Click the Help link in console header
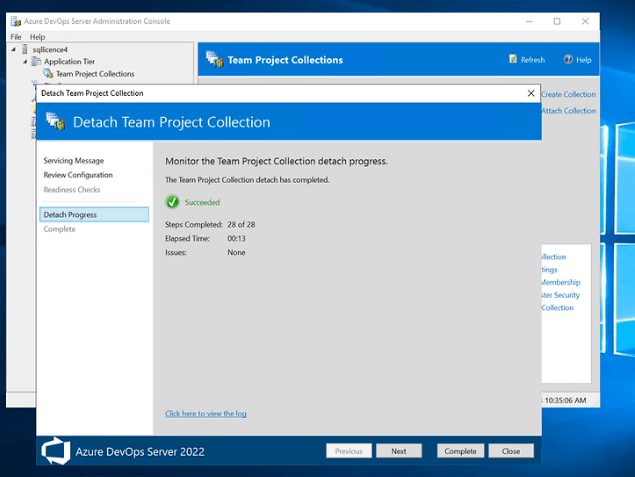 point(584,60)
